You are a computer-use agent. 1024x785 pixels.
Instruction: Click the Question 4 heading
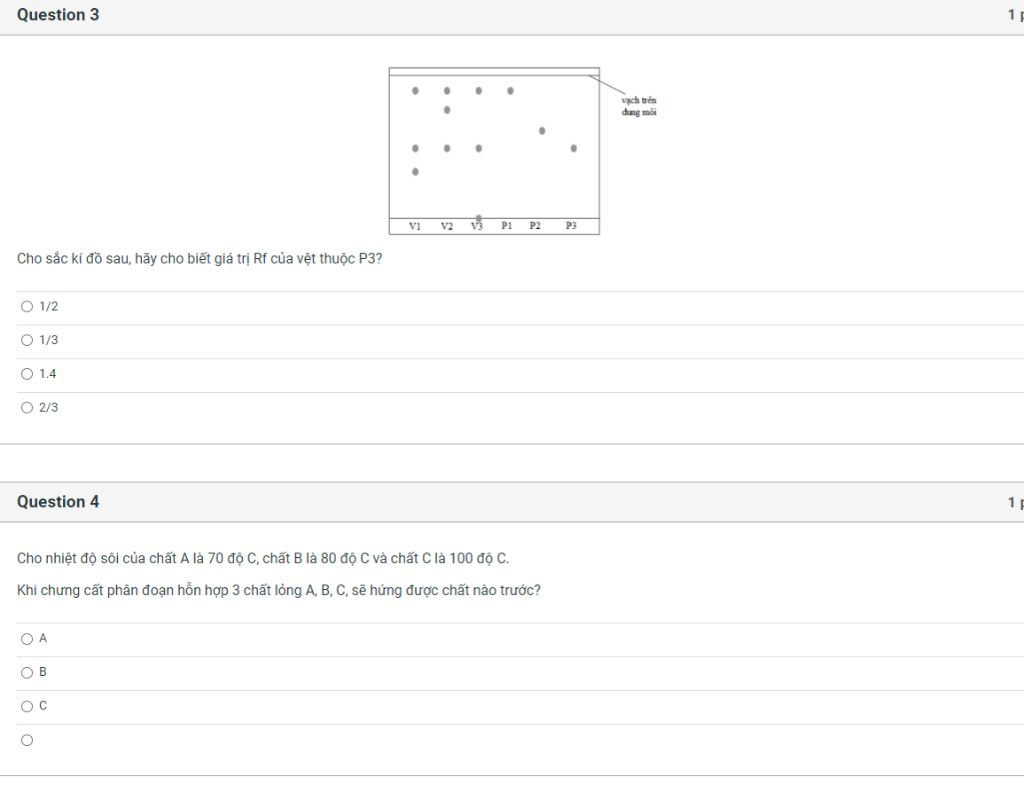(x=58, y=502)
